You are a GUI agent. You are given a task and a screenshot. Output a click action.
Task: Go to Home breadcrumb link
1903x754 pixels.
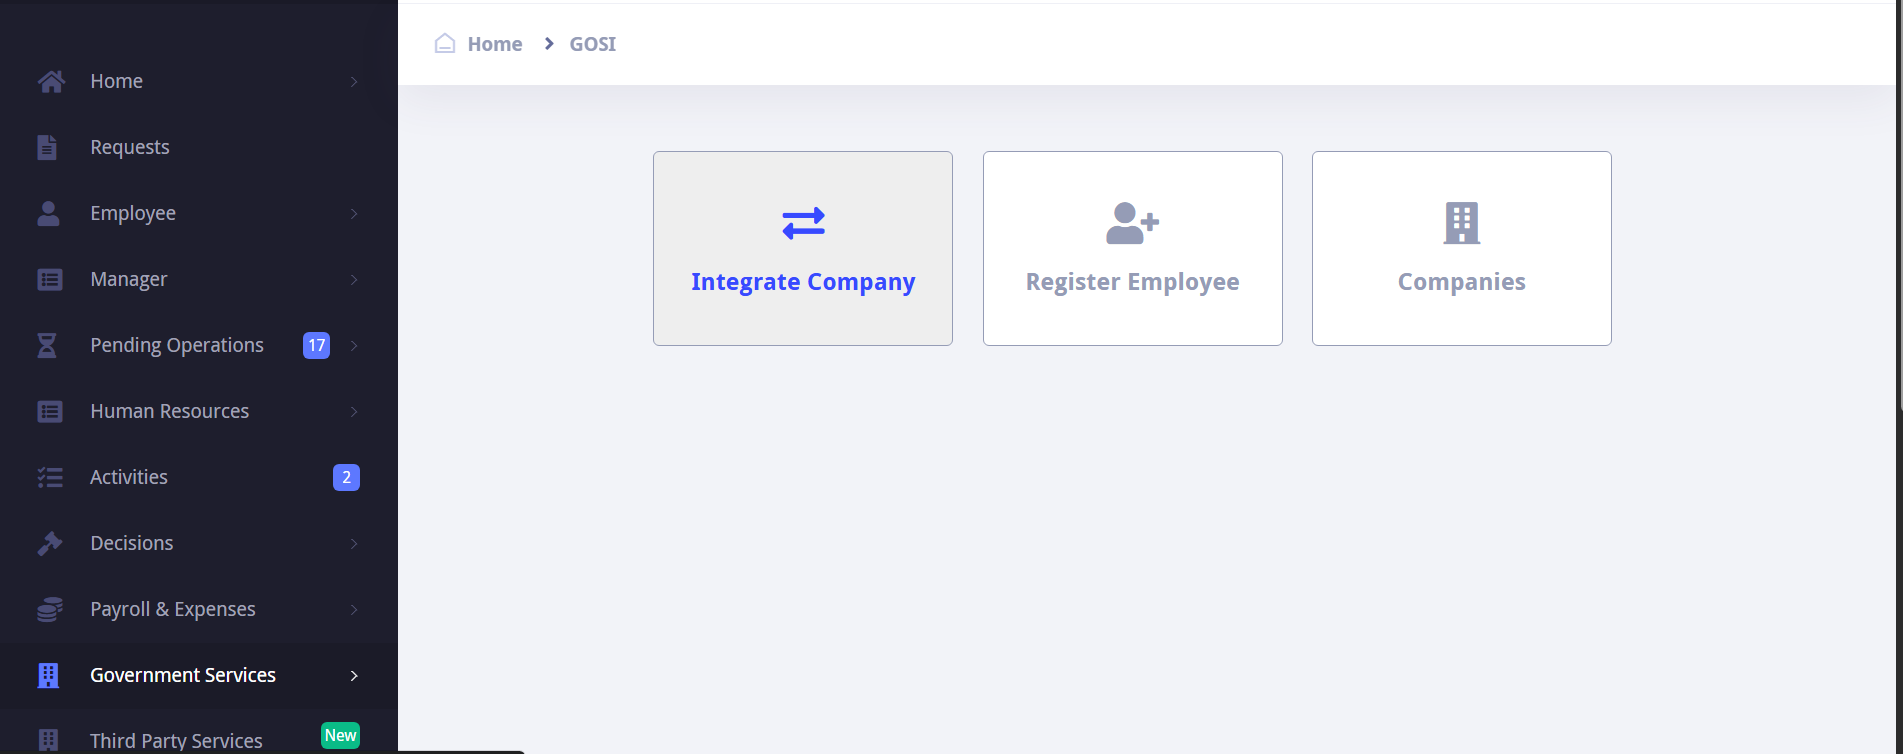(495, 44)
